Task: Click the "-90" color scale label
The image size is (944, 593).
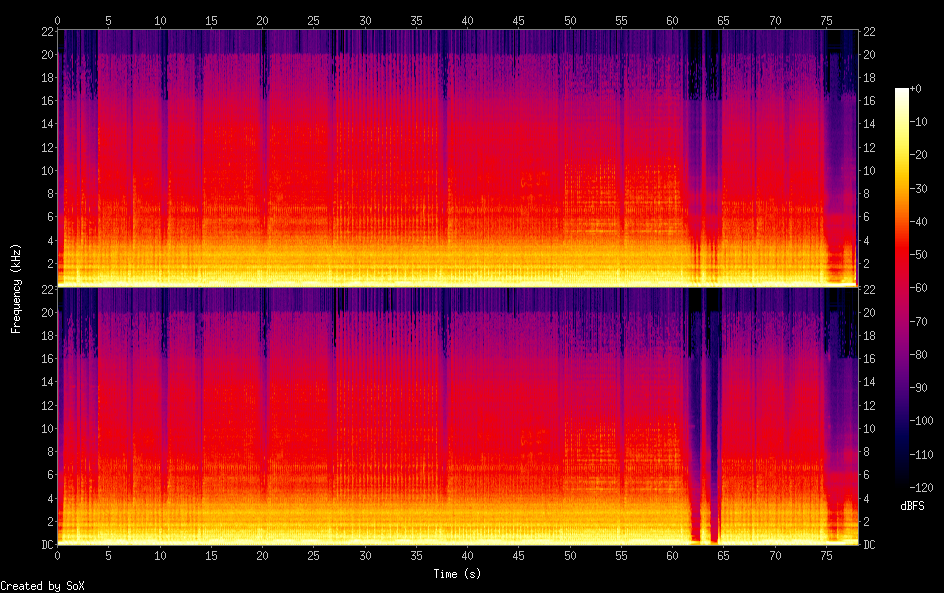Action: (919, 388)
